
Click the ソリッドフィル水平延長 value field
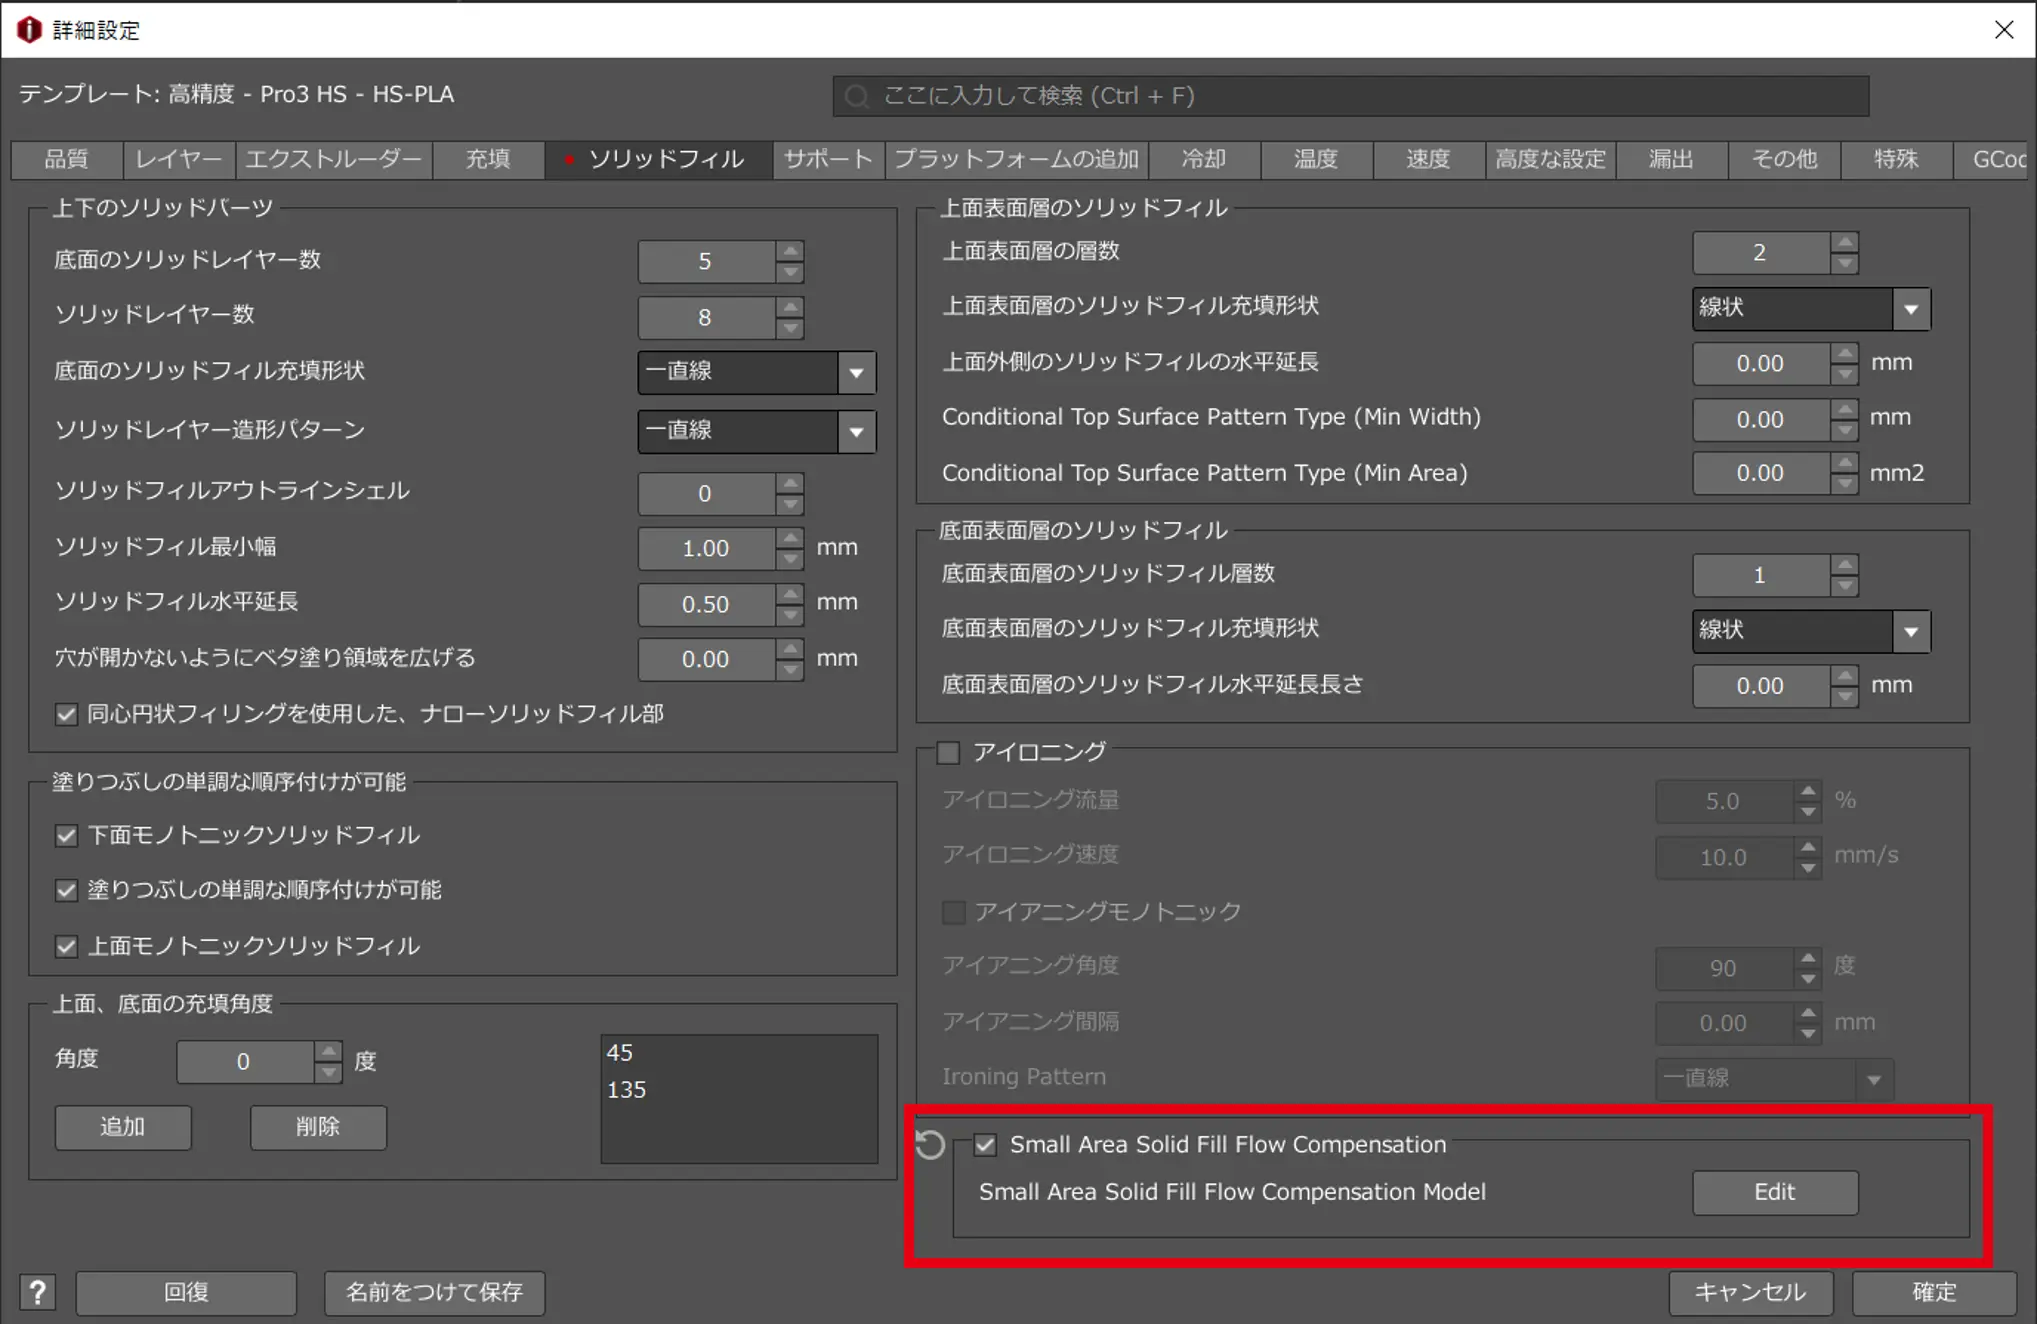pyautogui.click(x=706, y=604)
